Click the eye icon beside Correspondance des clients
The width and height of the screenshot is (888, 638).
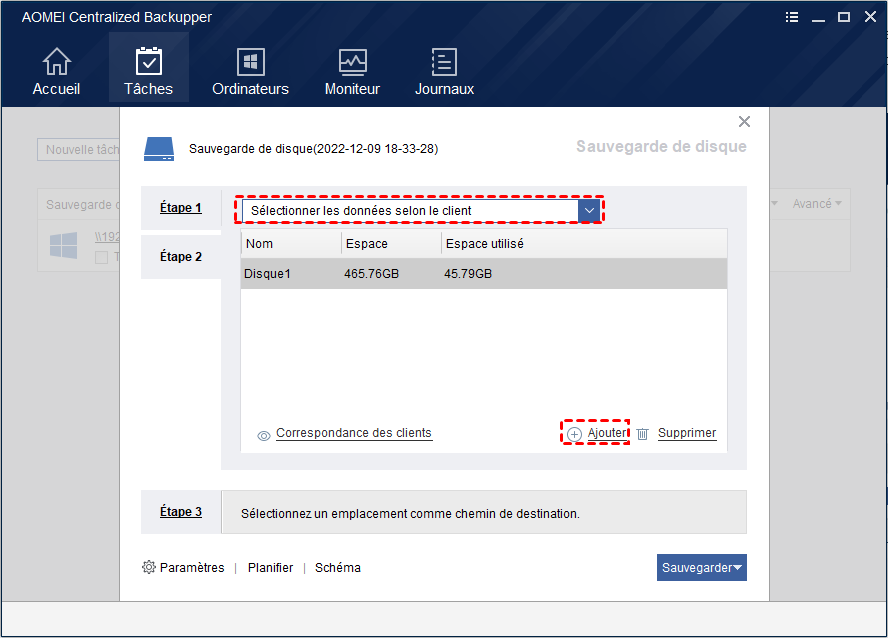(263, 435)
